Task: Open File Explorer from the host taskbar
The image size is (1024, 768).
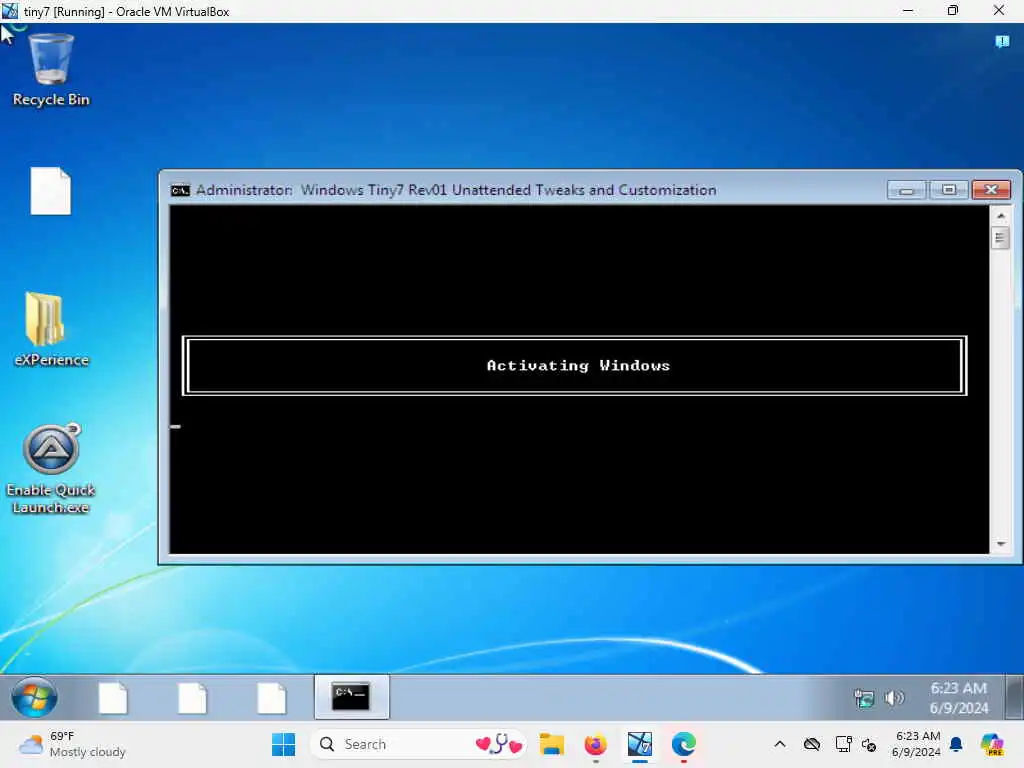Action: 552,744
